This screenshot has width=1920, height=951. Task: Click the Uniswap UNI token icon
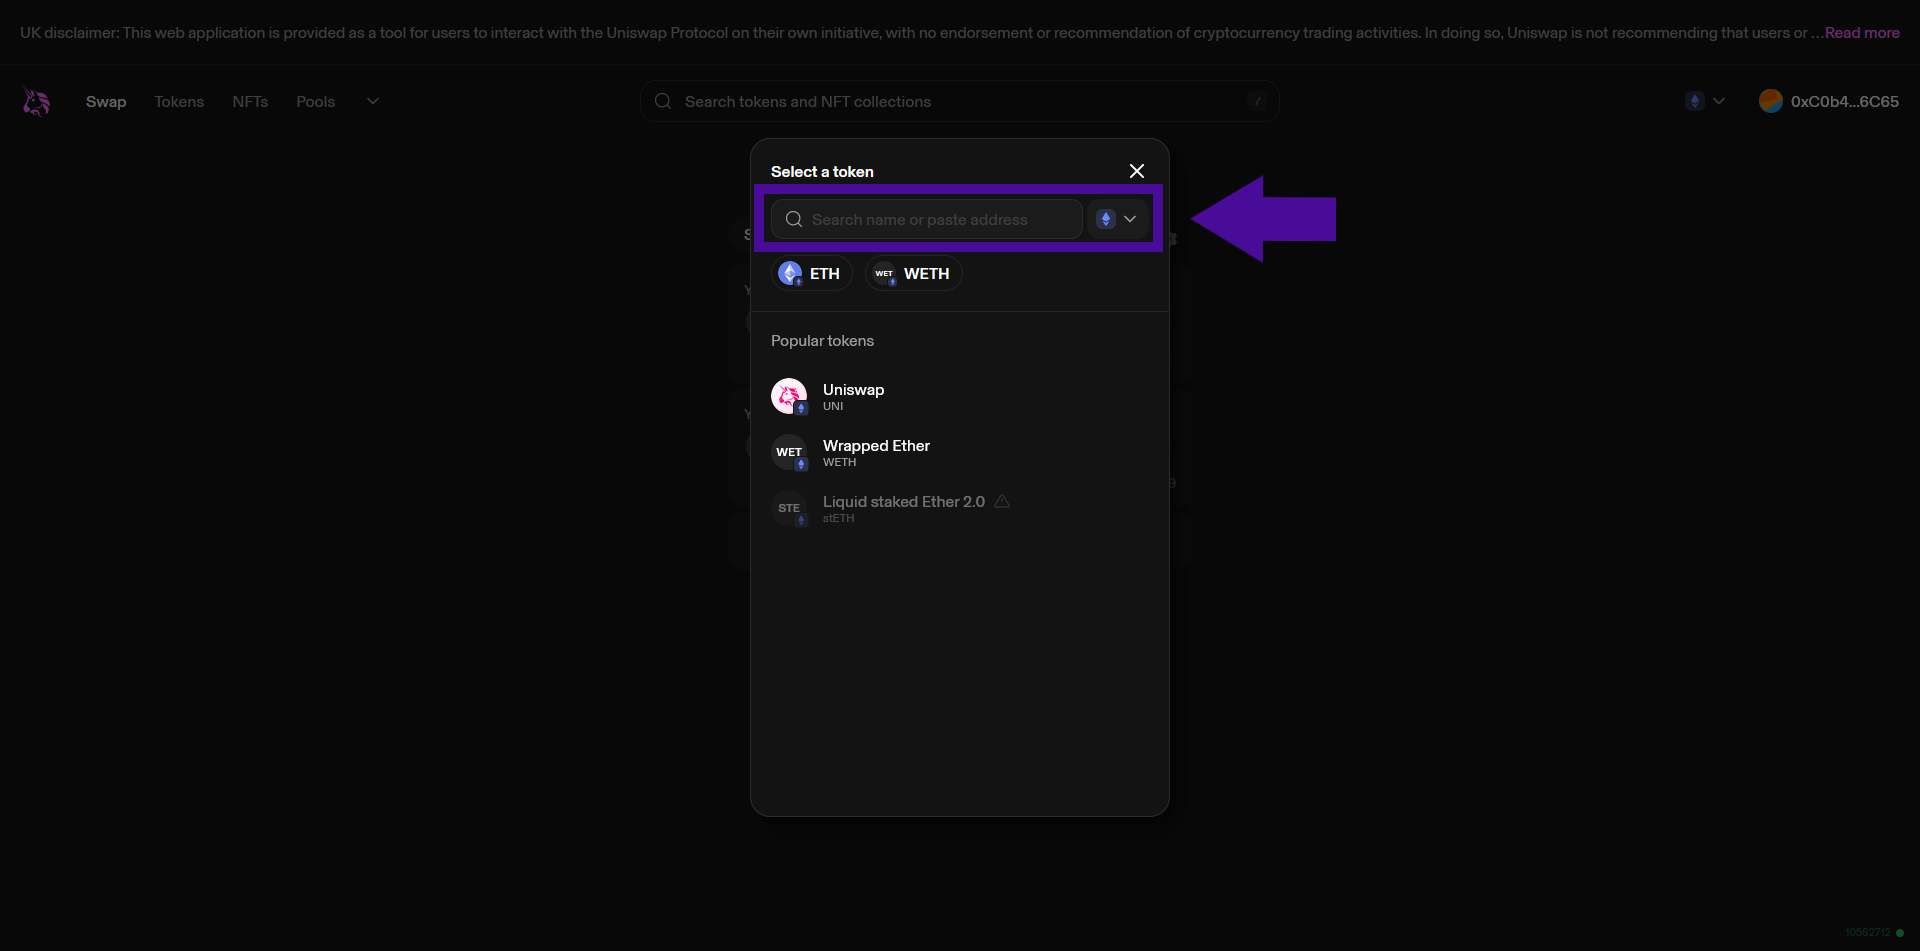(789, 396)
